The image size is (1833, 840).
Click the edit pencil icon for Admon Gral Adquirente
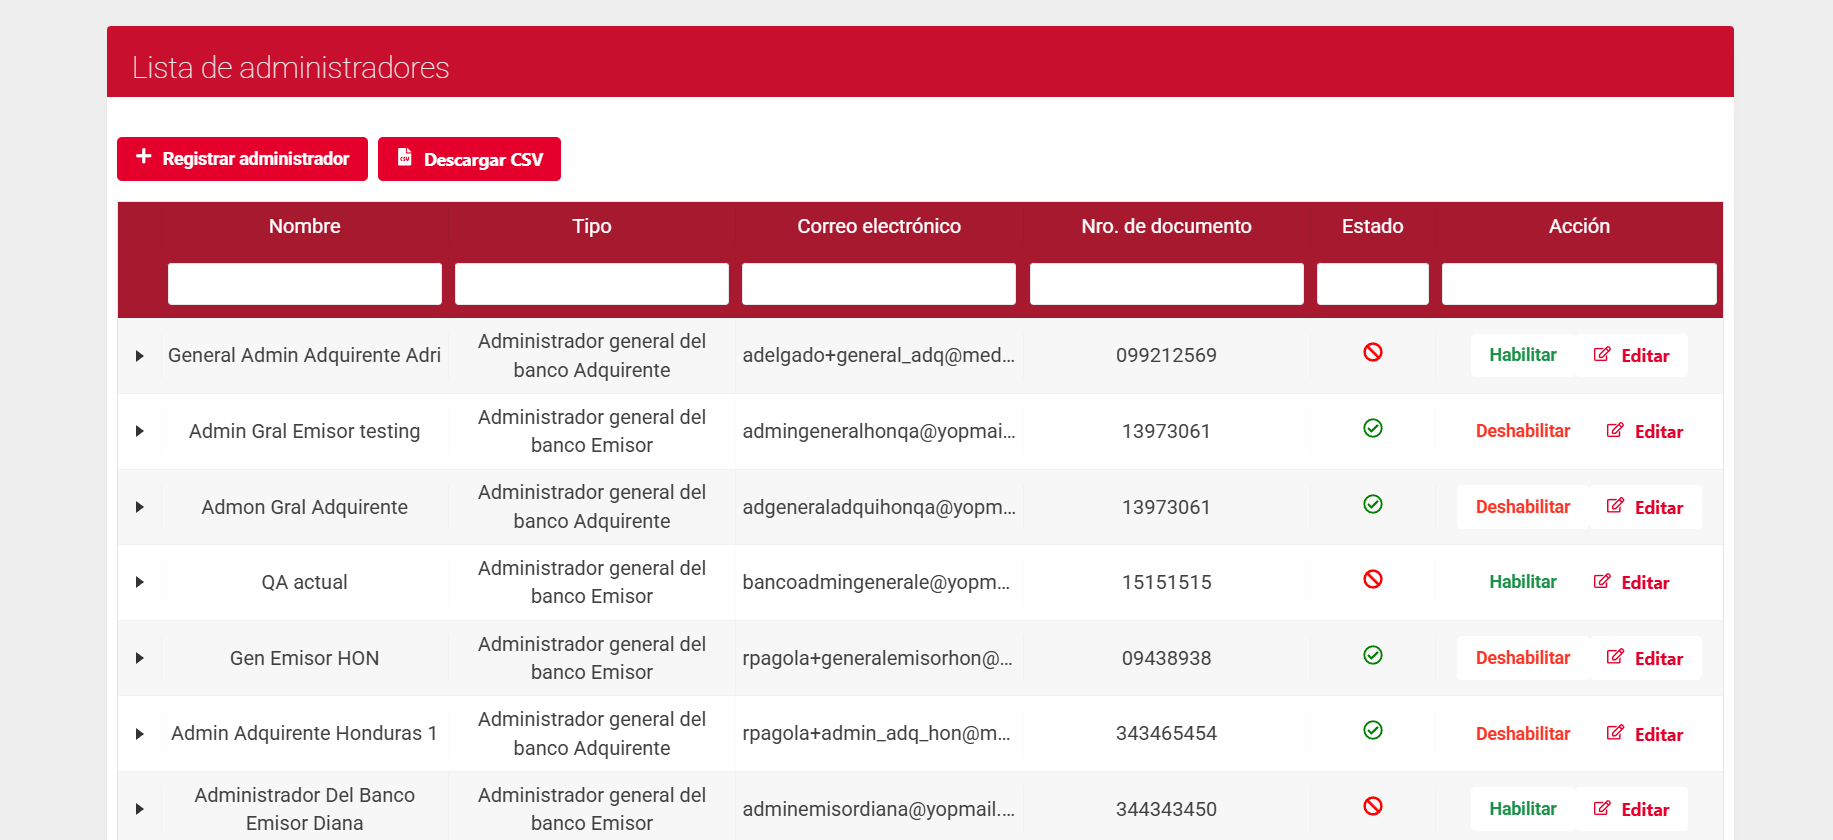point(1615,506)
